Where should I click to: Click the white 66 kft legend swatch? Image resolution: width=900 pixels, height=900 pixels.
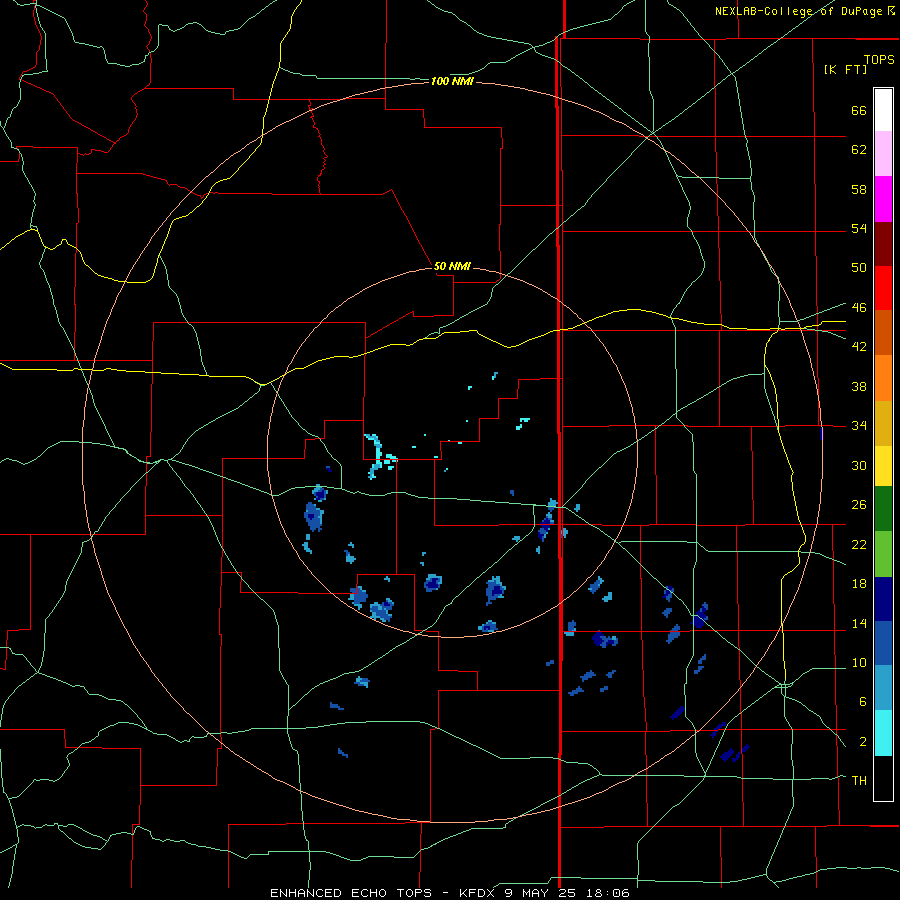point(883,110)
